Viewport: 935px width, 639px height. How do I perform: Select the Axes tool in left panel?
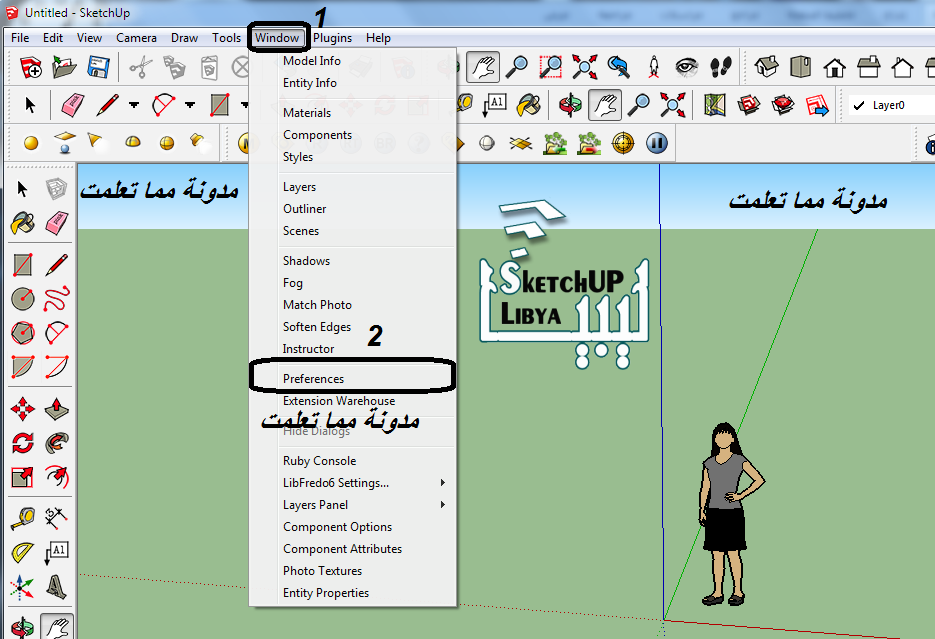23,587
